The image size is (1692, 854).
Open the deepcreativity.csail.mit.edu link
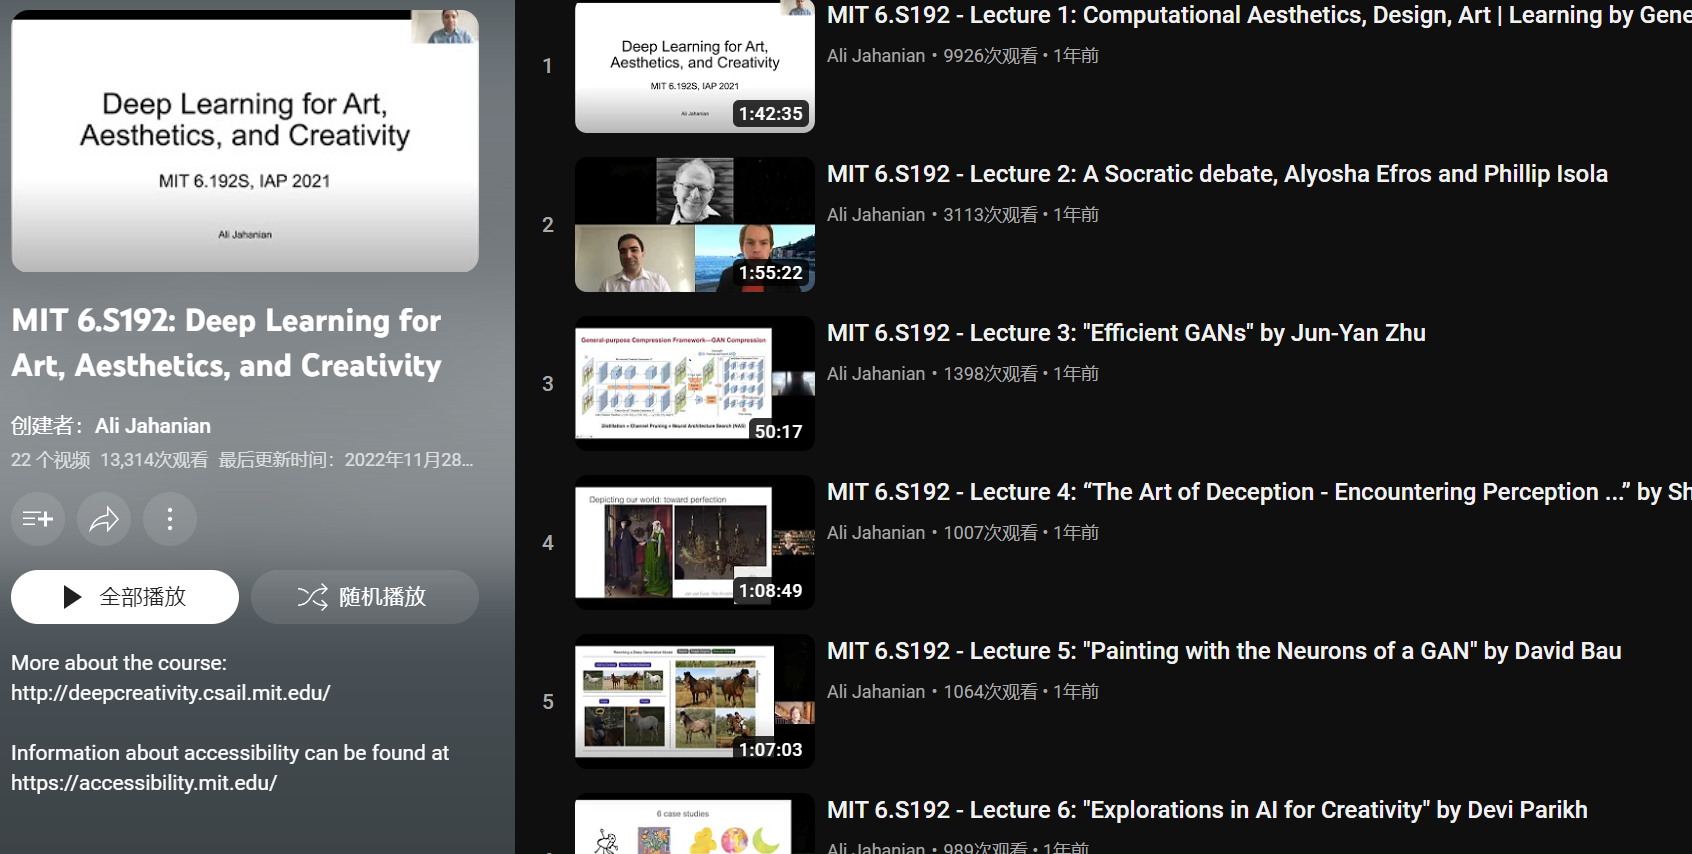tap(171, 693)
